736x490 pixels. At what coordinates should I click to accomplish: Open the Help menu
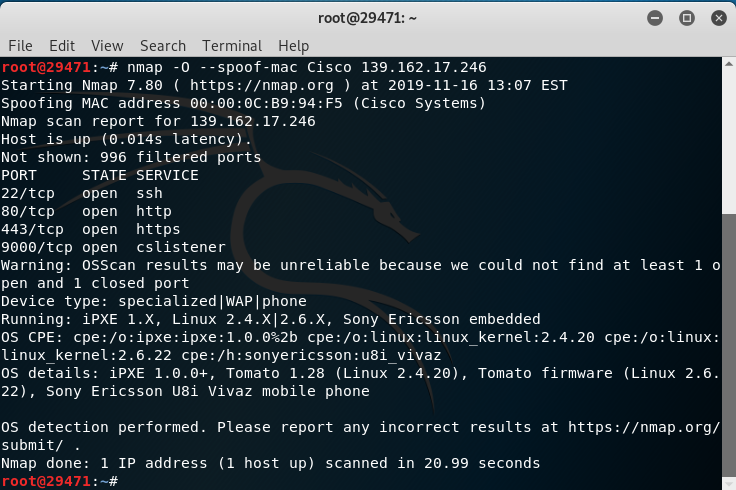pos(294,46)
